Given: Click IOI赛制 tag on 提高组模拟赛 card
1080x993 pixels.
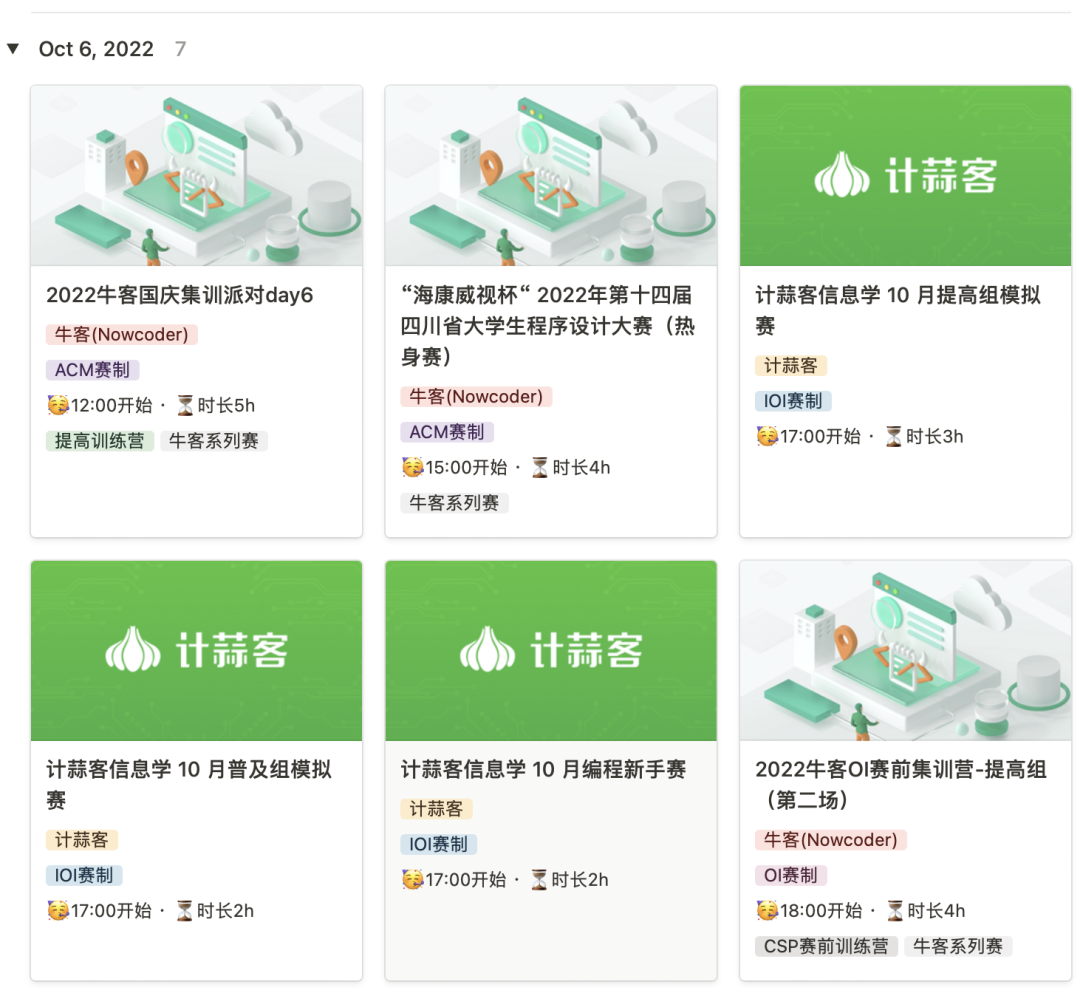Looking at the screenshot, I should [x=793, y=401].
